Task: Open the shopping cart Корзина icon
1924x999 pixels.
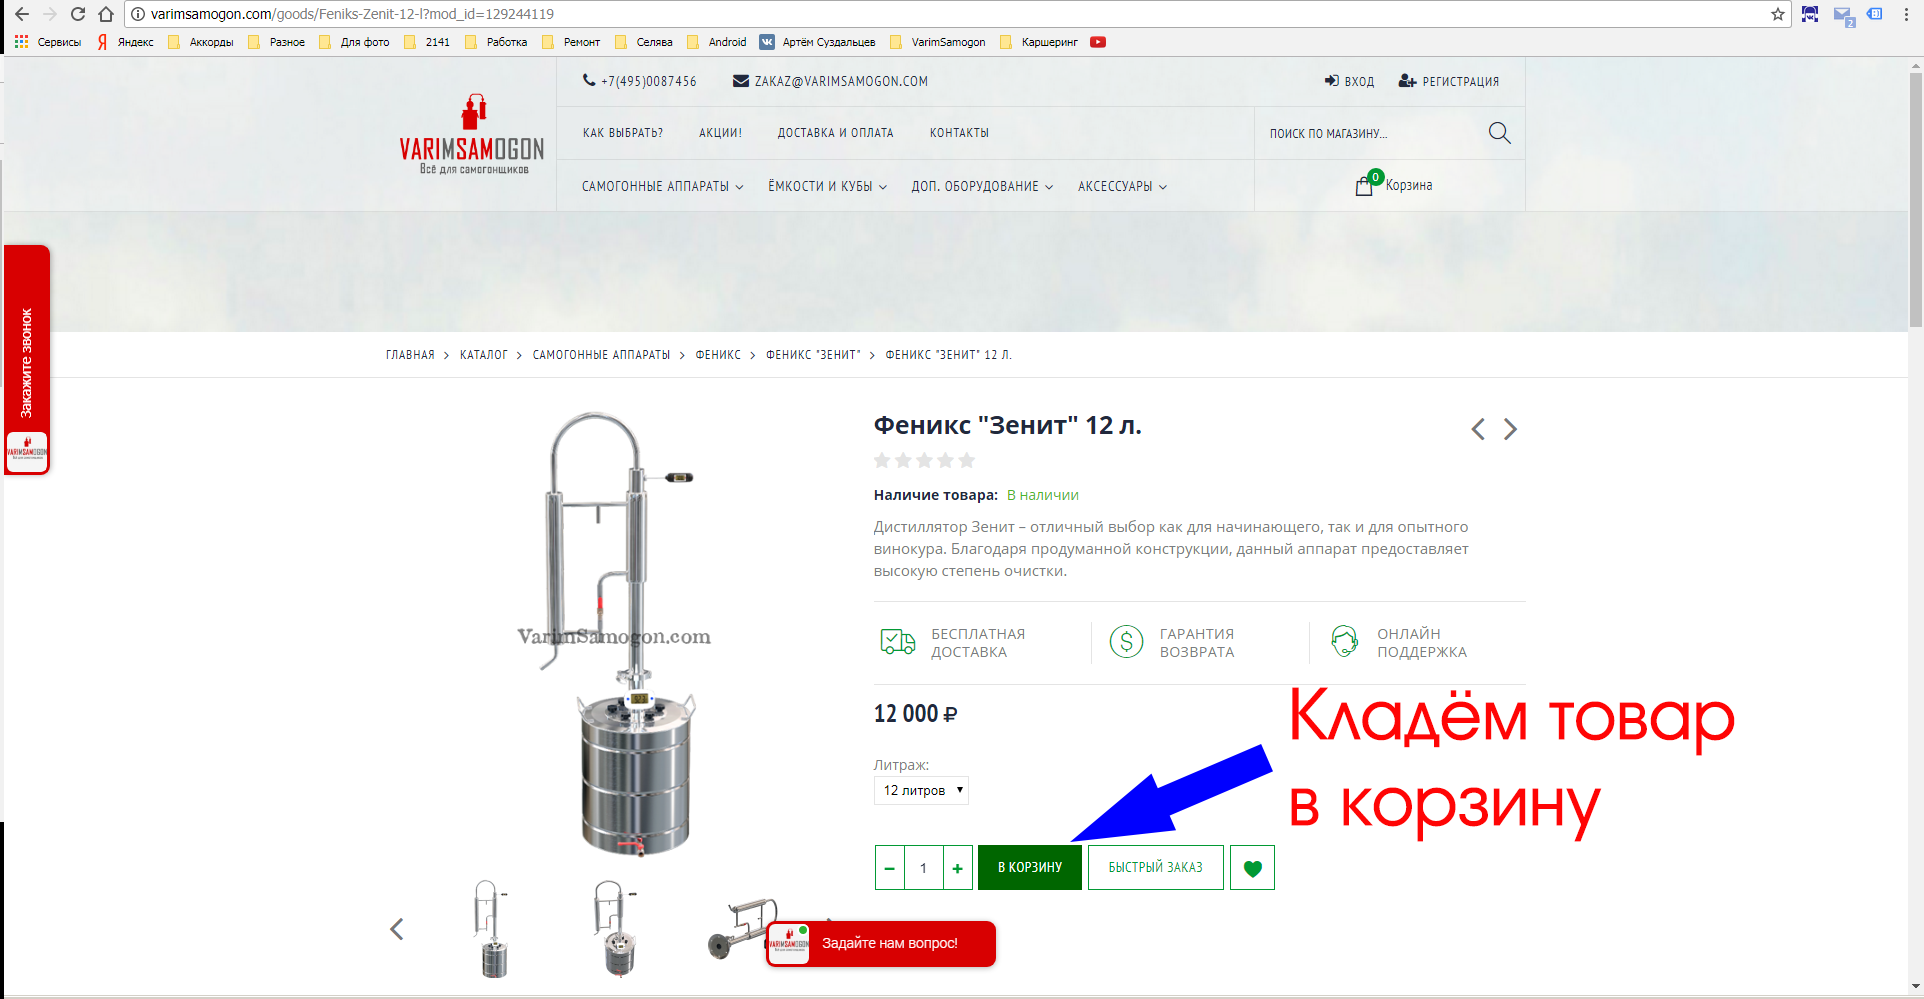Action: tap(1364, 185)
